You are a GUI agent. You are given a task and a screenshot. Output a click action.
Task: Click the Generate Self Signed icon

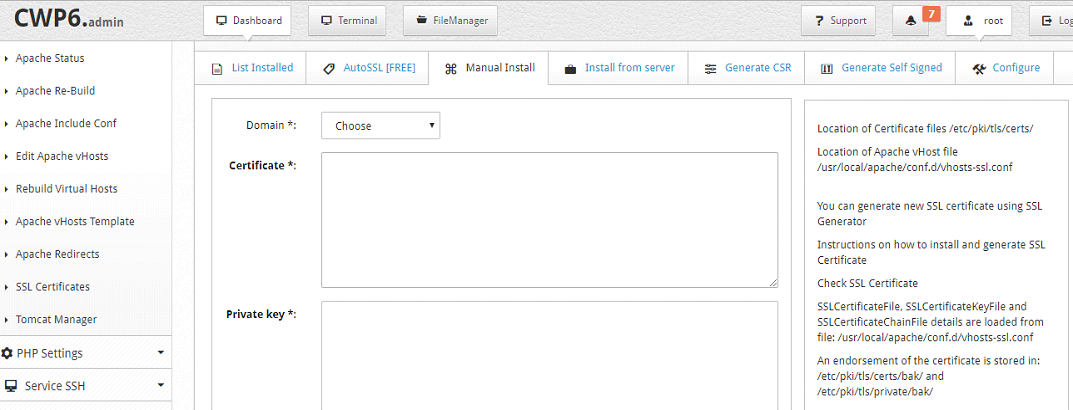[826, 68]
